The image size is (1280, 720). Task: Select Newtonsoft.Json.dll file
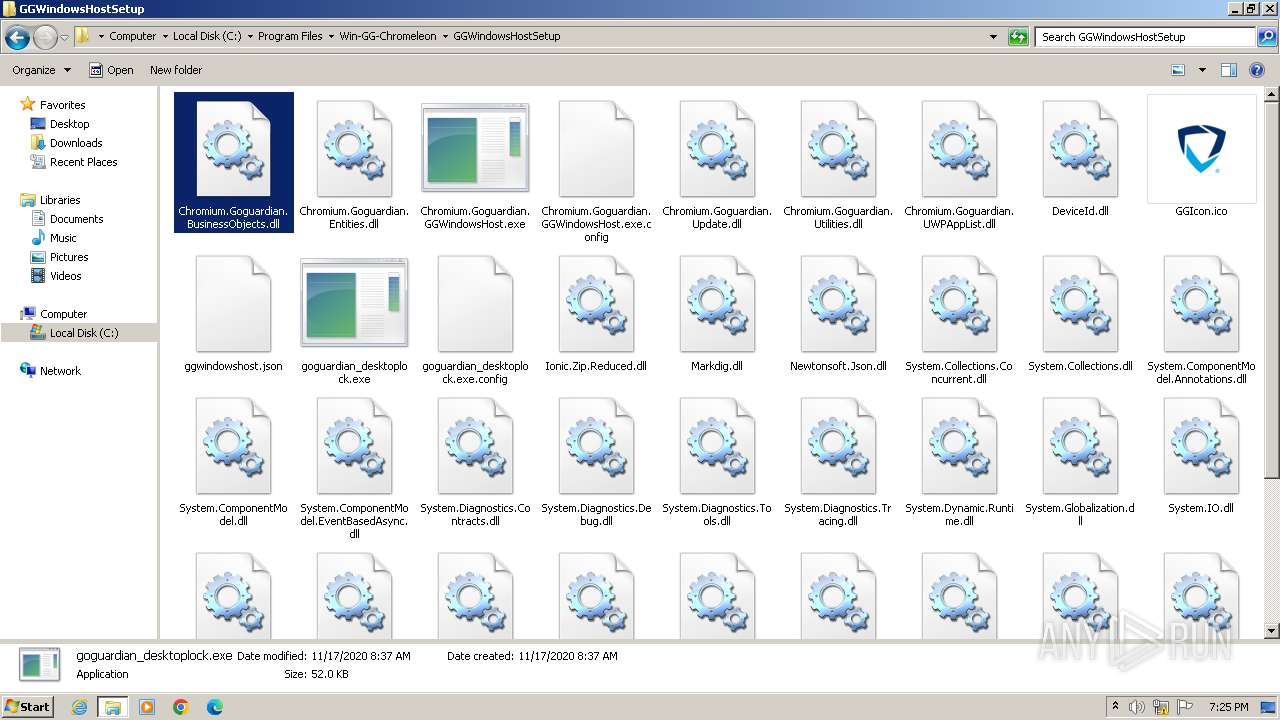click(838, 314)
